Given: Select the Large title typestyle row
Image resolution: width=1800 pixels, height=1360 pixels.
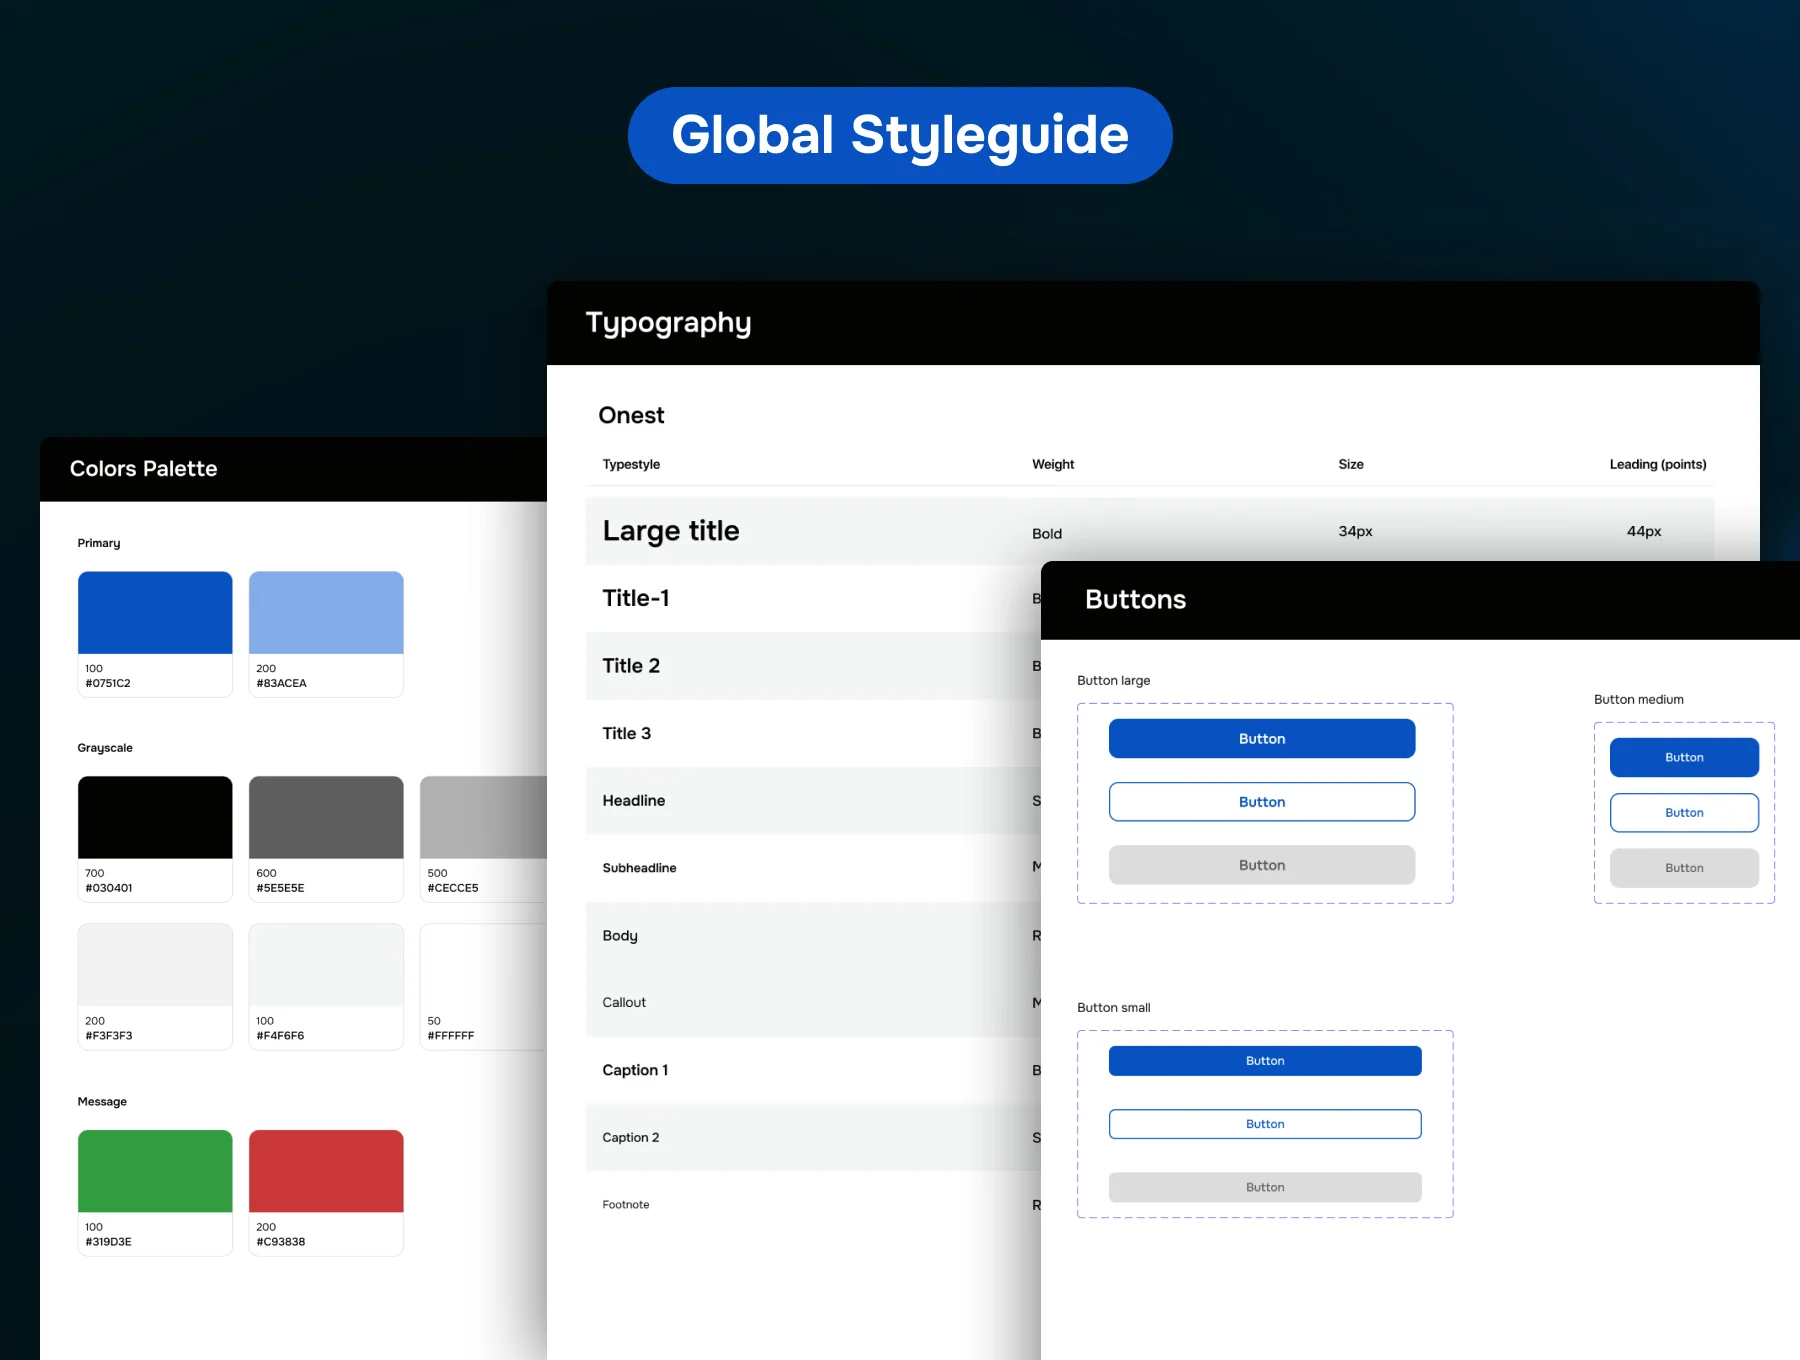Looking at the screenshot, I should tap(1150, 531).
